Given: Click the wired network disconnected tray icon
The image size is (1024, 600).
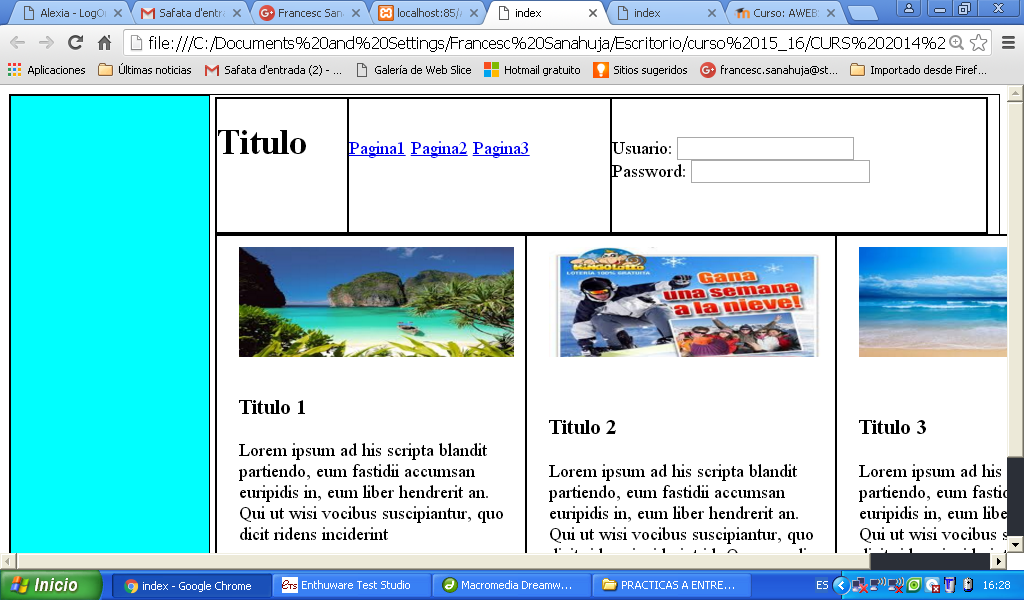Looking at the screenshot, I should 860,585.
